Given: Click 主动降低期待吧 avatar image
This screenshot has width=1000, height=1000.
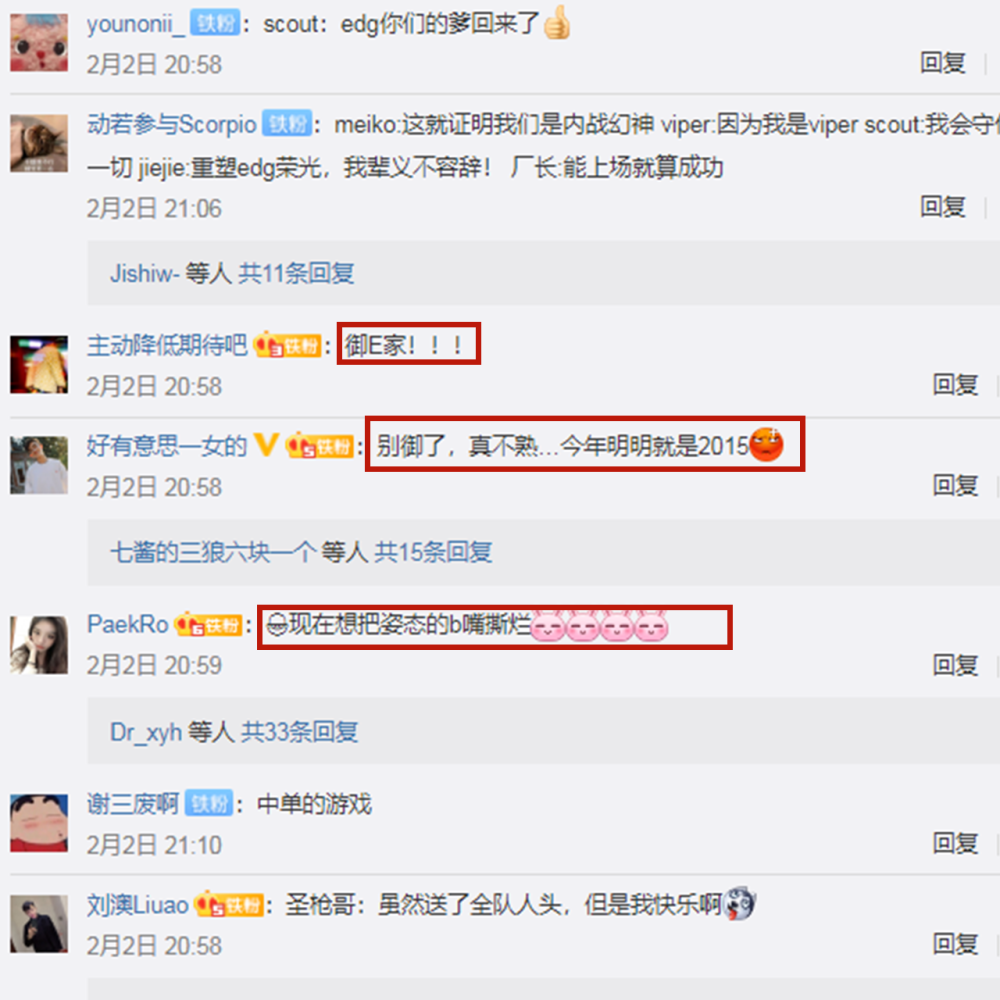Looking at the screenshot, I should 39,364.
